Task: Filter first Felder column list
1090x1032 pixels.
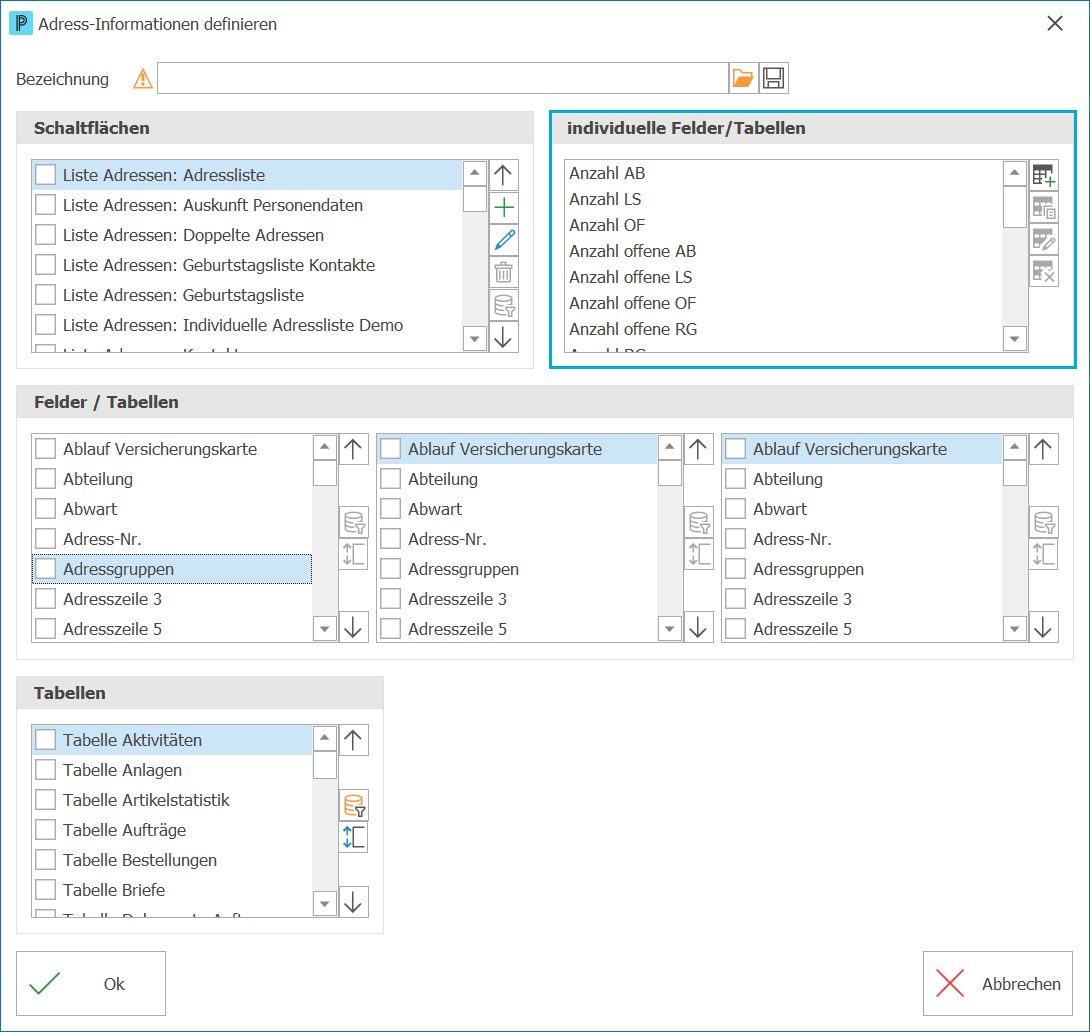Action: tap(353, 522)
